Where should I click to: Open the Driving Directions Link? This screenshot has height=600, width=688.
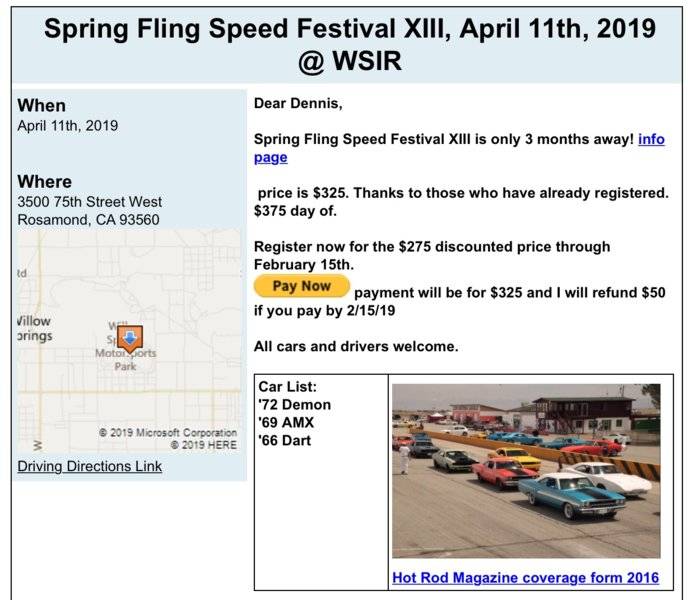tap(90, 466)
